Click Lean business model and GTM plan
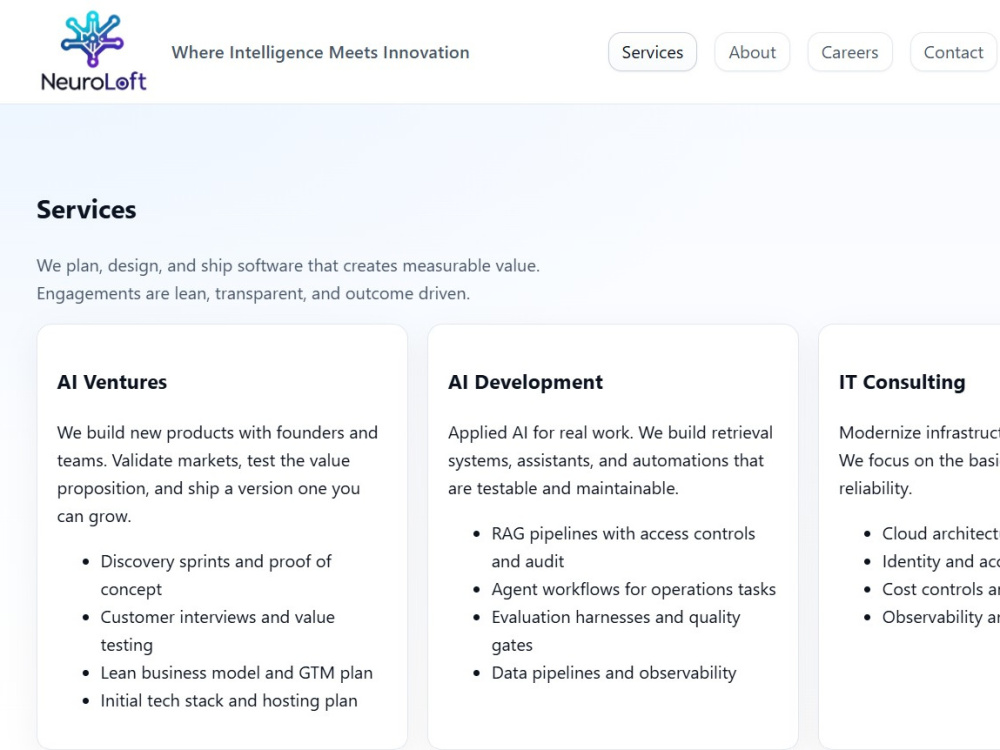The height and width of the screenshot is (750, 1000). click(x=237, y=673)
